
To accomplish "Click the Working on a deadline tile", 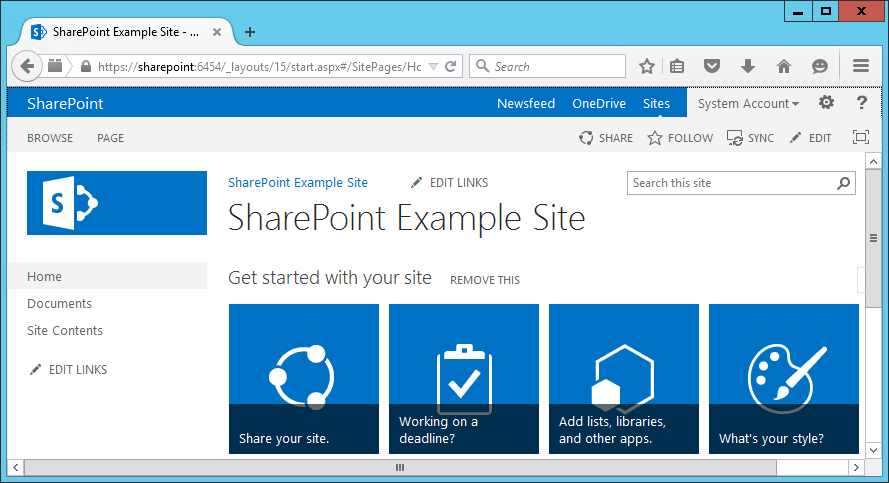I will (x=464, y=379).
